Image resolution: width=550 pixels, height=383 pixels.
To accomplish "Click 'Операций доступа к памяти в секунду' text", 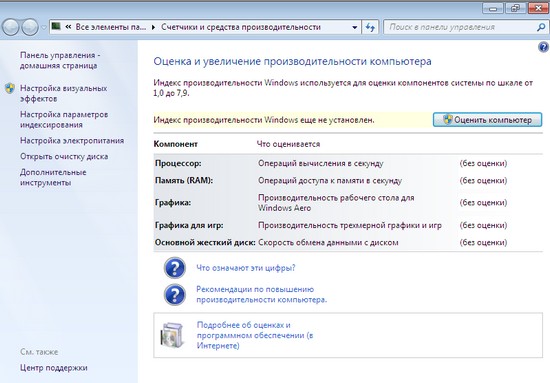I will pyautogui.click(x=330, y=181).
